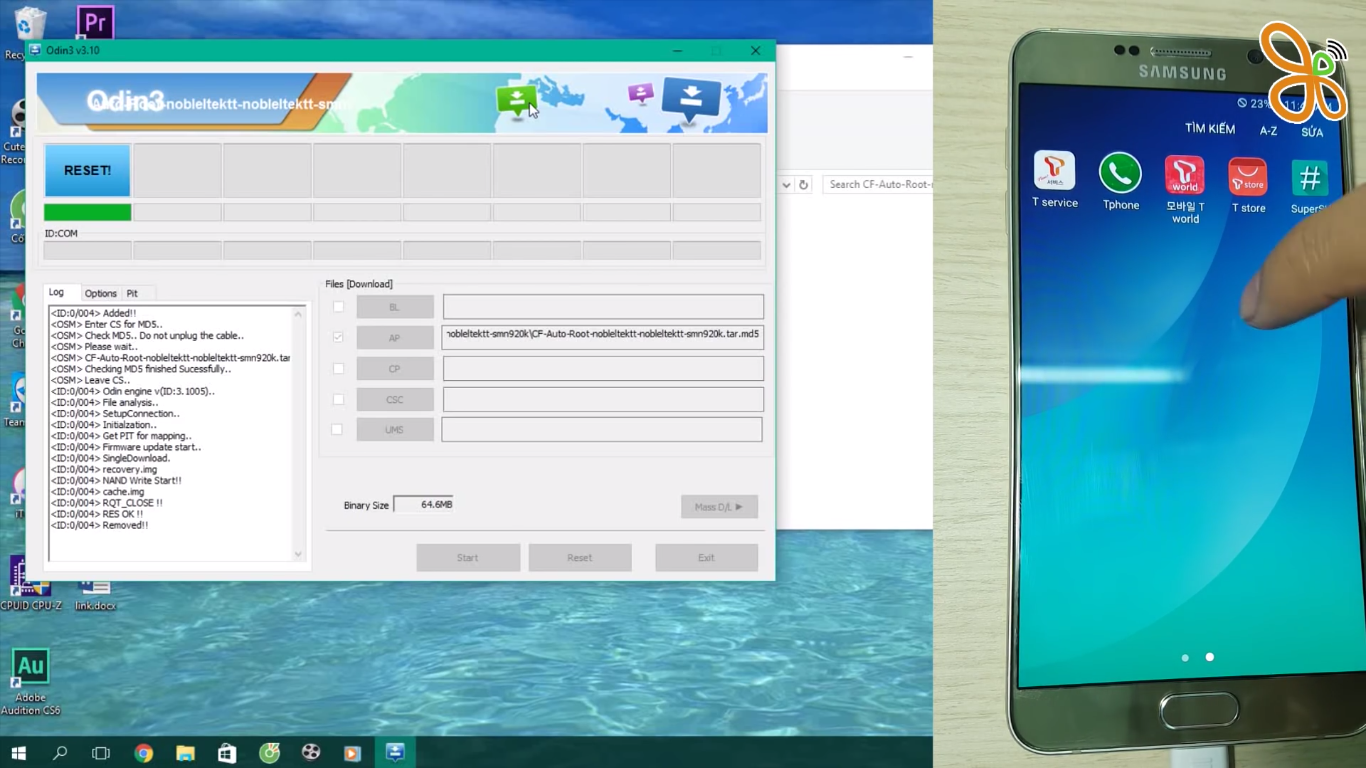Expand address dropdown in background Explorer window
Image resolution: width=1366 pixels, height=768 pixels.
(x=786, y=185)
